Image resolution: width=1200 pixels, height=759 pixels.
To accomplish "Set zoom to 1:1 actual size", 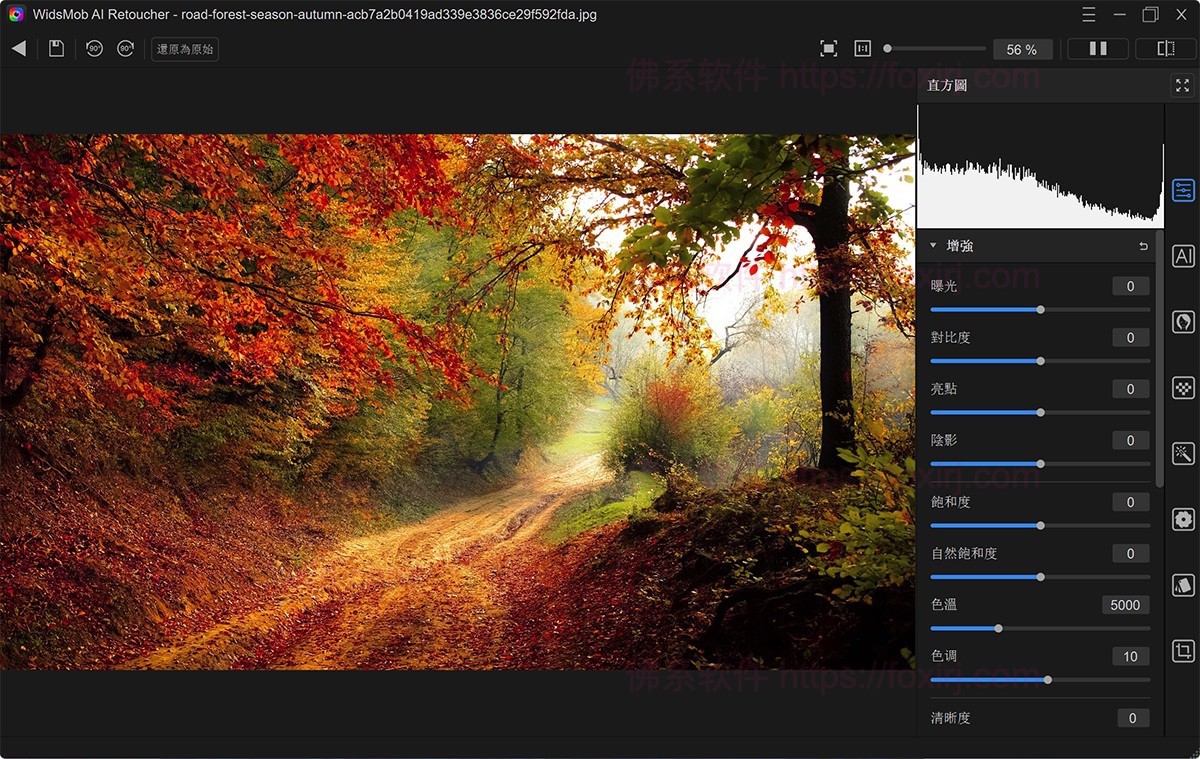I will [862, 49].
